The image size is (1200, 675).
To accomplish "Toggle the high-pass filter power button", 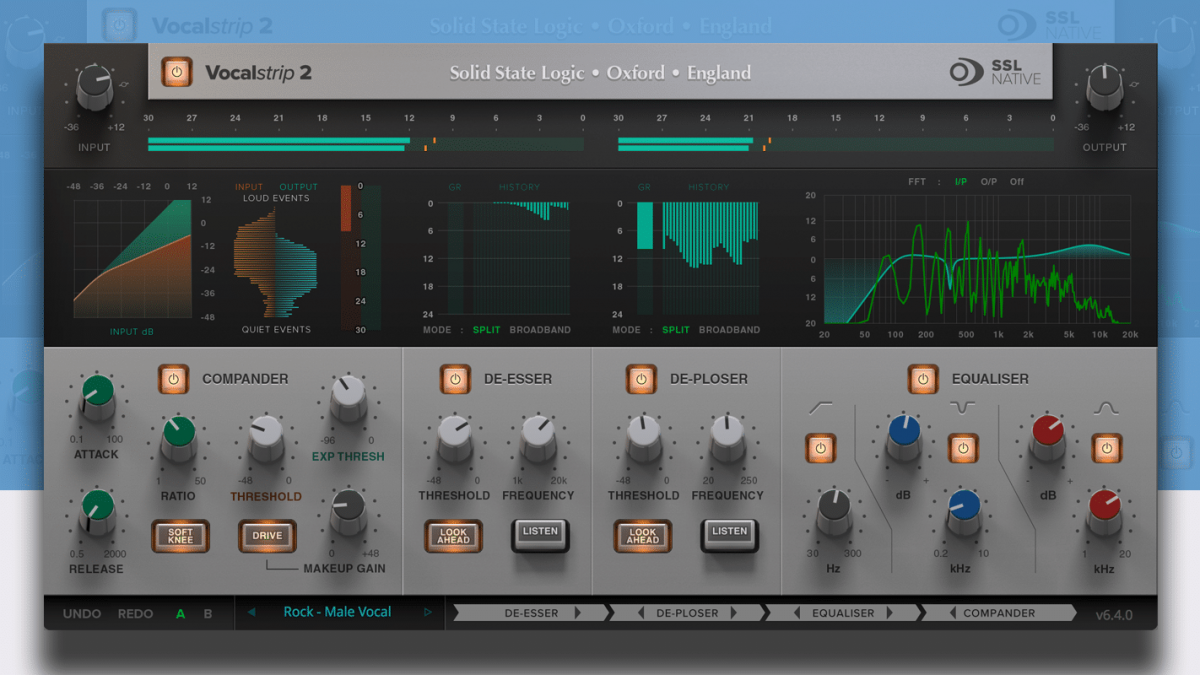I will (x=821, y=448).
